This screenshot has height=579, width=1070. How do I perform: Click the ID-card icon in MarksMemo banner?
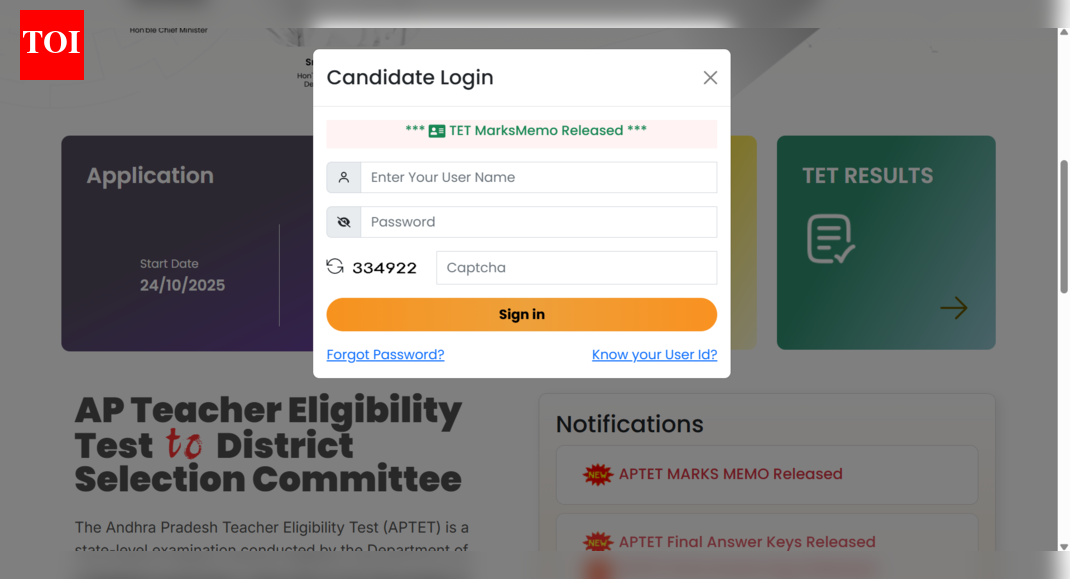point(436,131)
